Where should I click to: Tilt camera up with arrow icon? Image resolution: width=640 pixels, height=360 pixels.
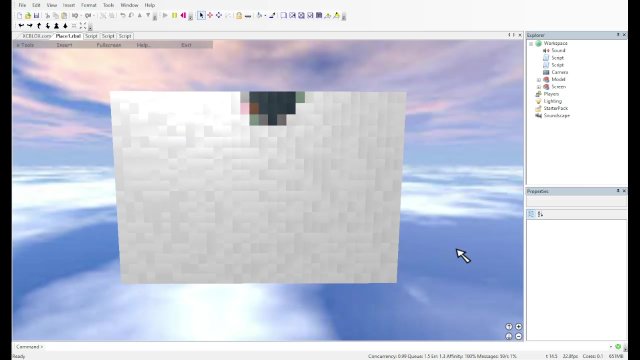click(39, 26)
